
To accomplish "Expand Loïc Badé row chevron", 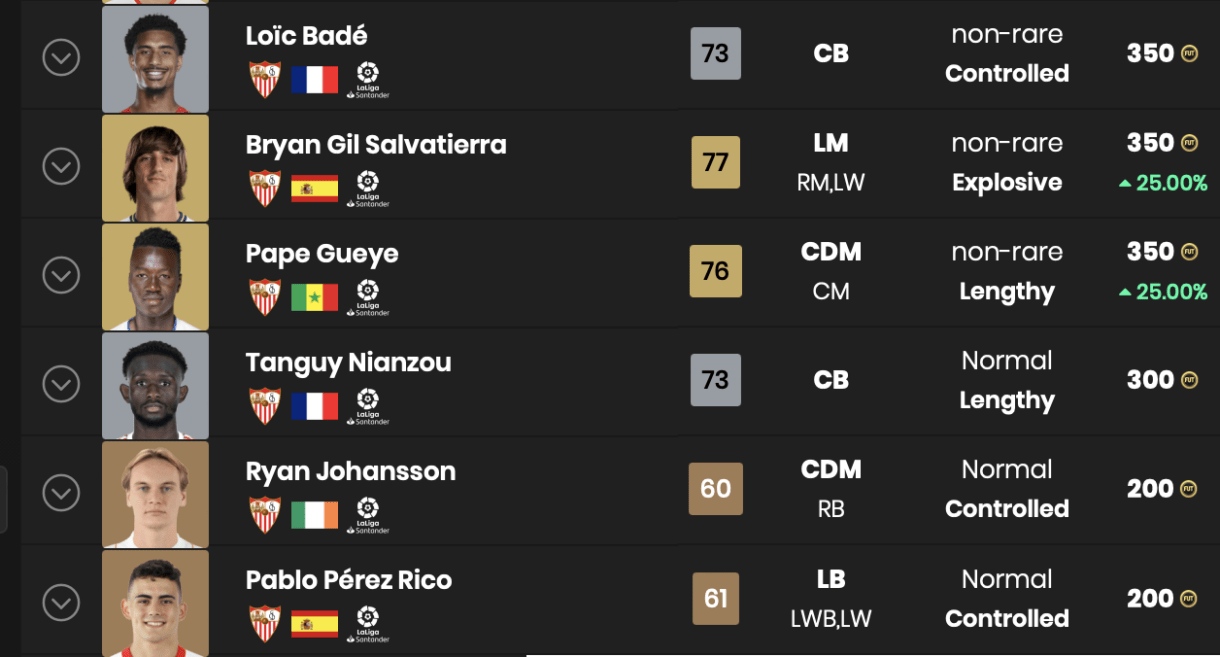I will [61, 58].
